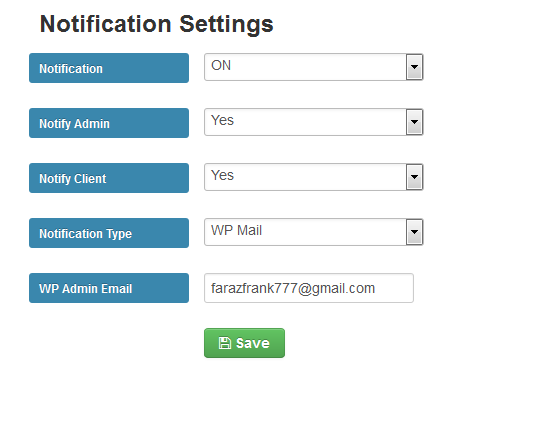Click the ON text in Notification dropdown
Image resolution: width=548 pixels, height=441 pixels.
221,65
